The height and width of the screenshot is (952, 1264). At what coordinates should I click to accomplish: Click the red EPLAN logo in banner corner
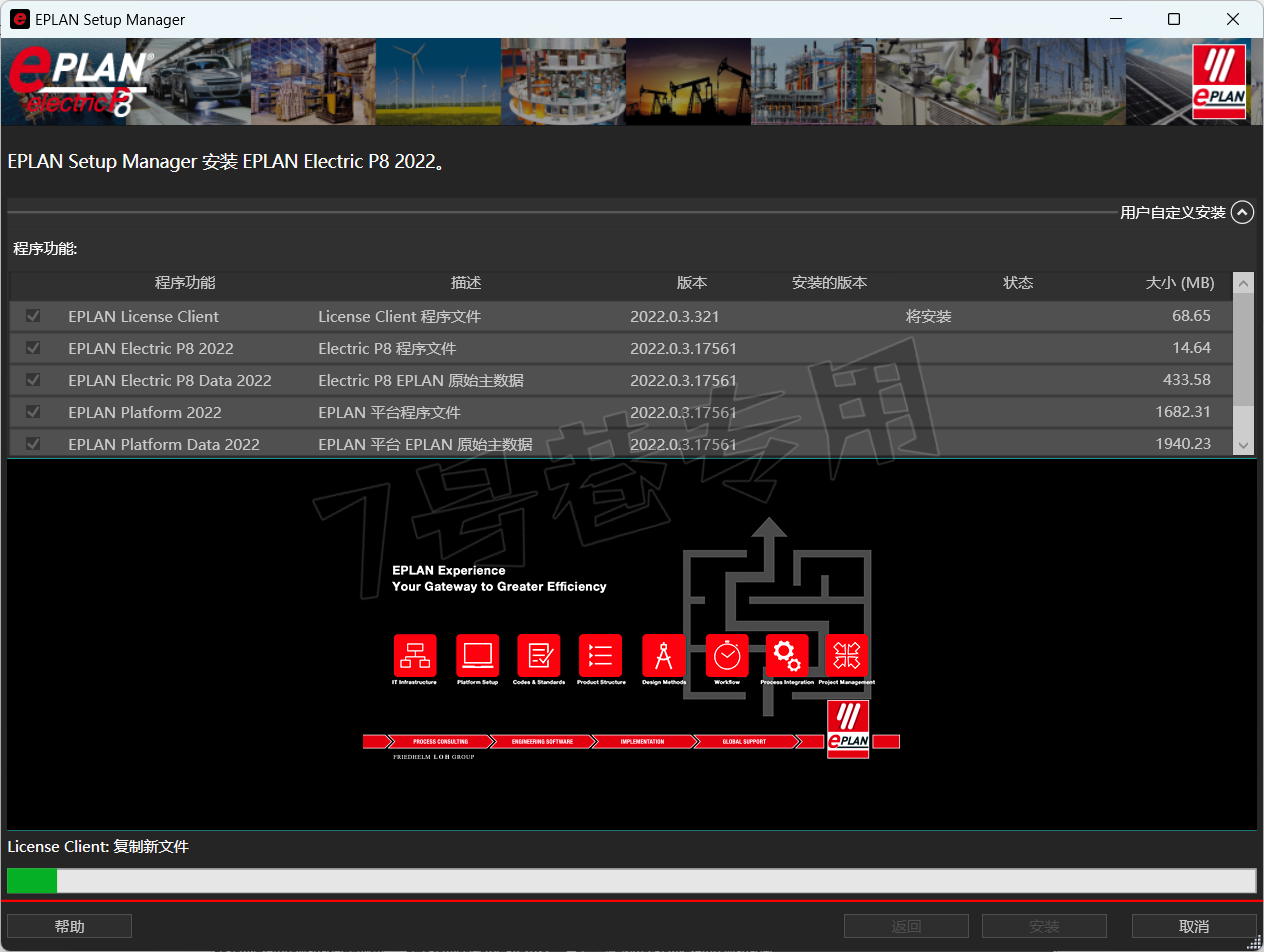[x=1219, y=82]
